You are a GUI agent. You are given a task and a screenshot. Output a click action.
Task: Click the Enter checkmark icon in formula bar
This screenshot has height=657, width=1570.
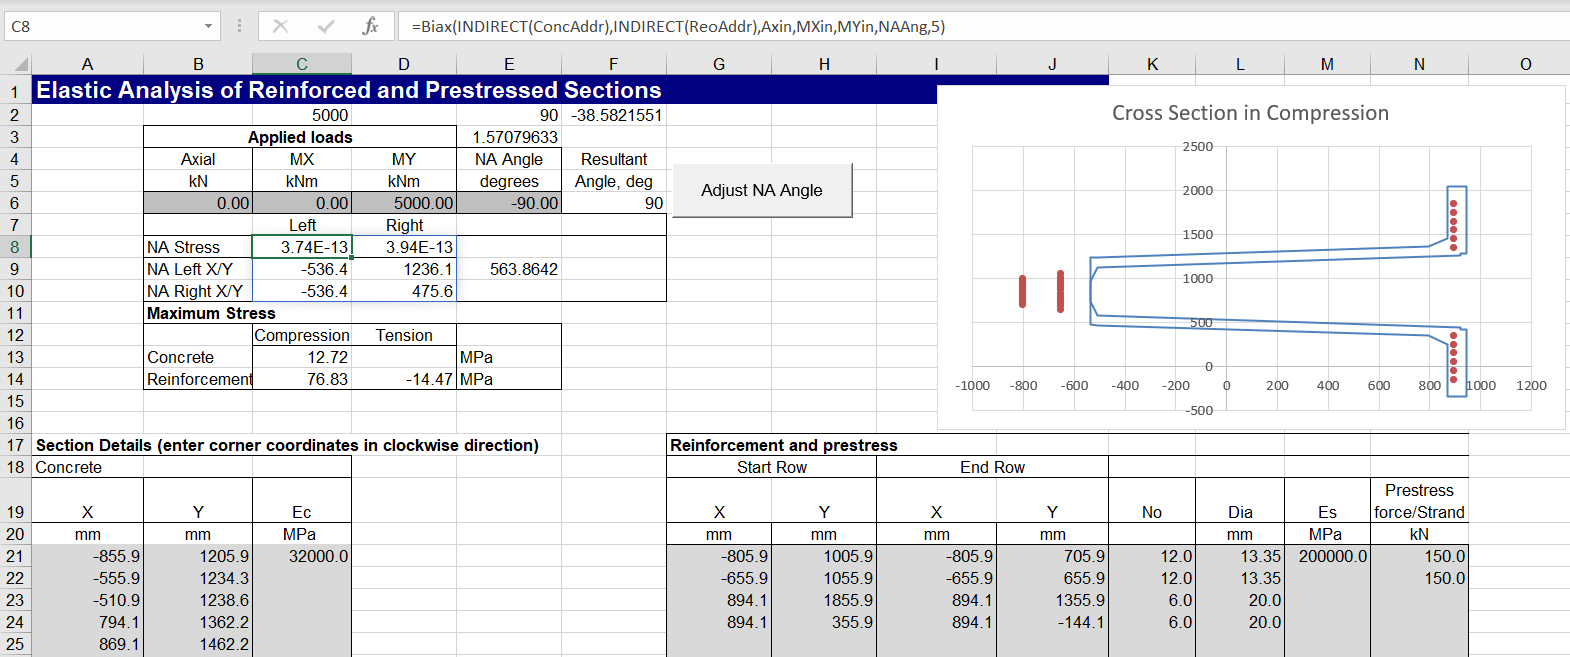coord(326,26)
